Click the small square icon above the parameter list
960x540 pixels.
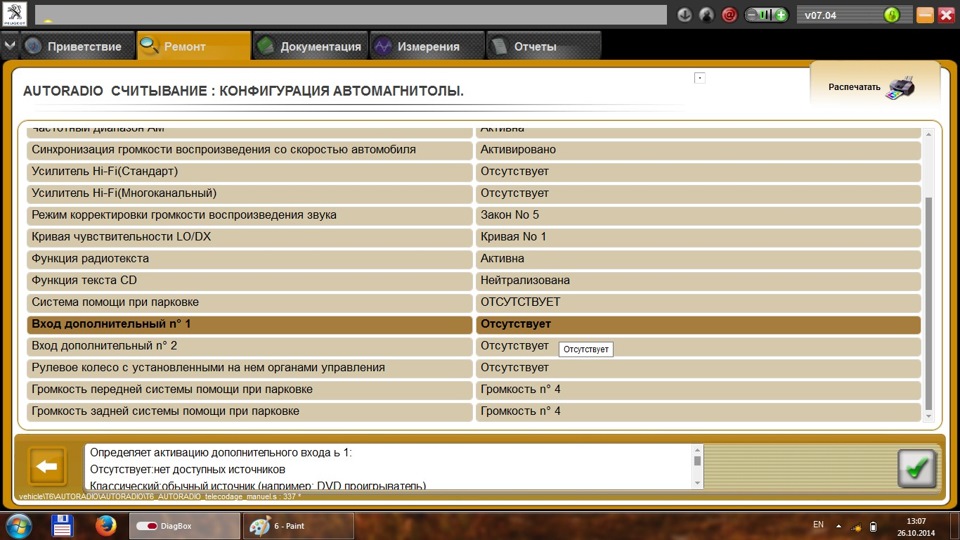[x=700, y=78]
